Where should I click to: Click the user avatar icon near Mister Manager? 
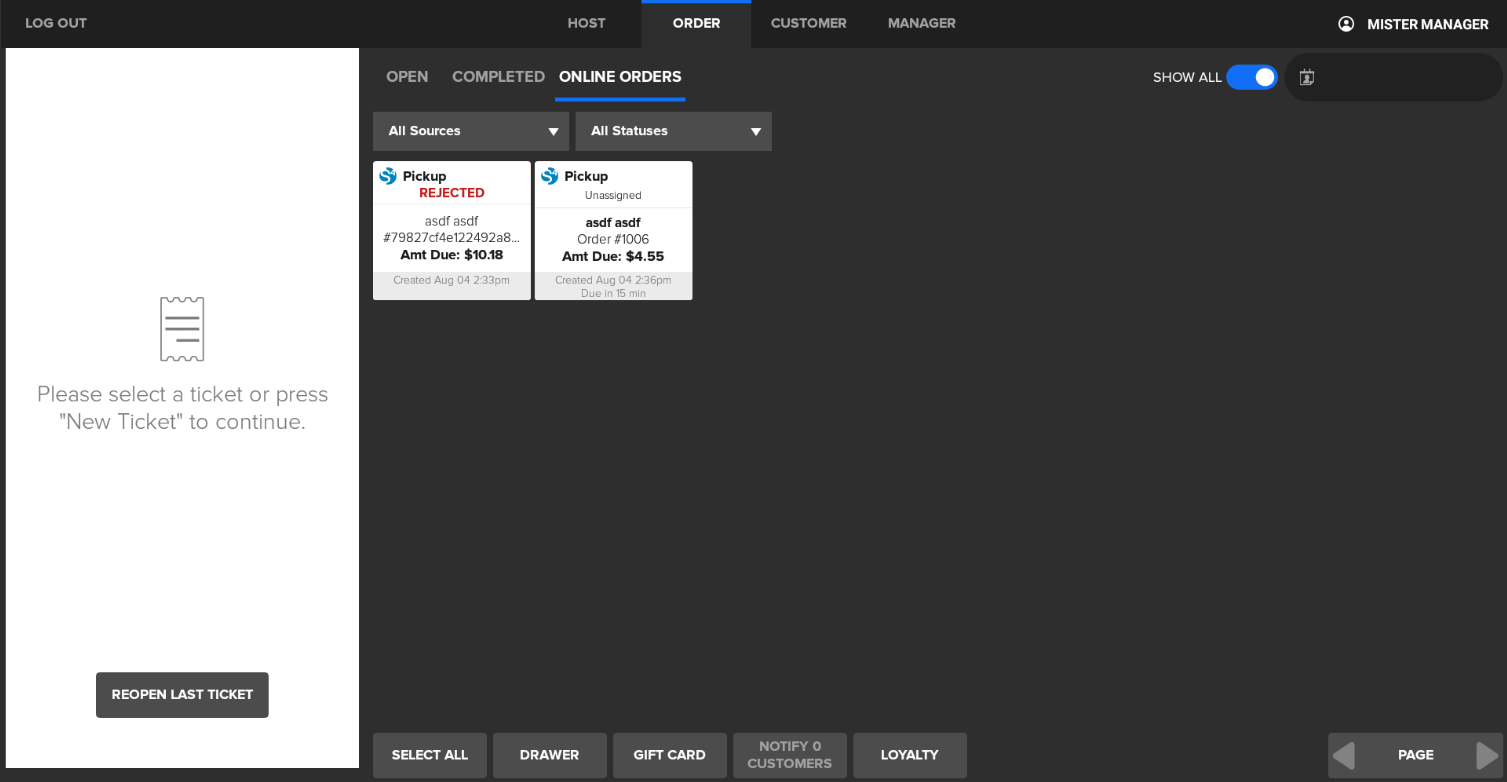pos(1346,23)
